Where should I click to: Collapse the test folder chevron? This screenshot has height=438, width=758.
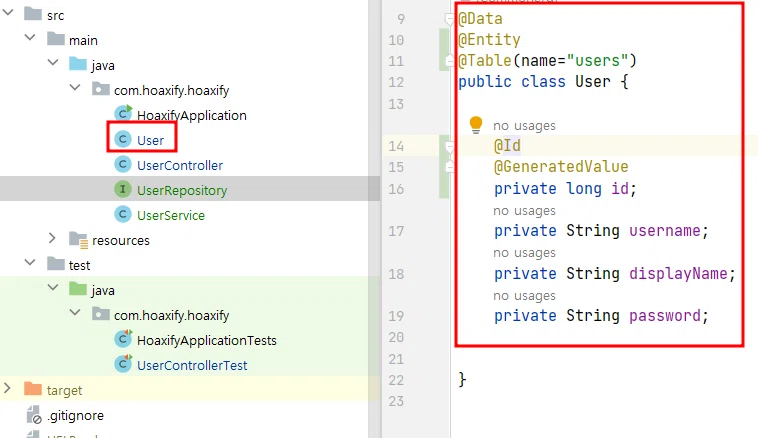click(30, 263)
